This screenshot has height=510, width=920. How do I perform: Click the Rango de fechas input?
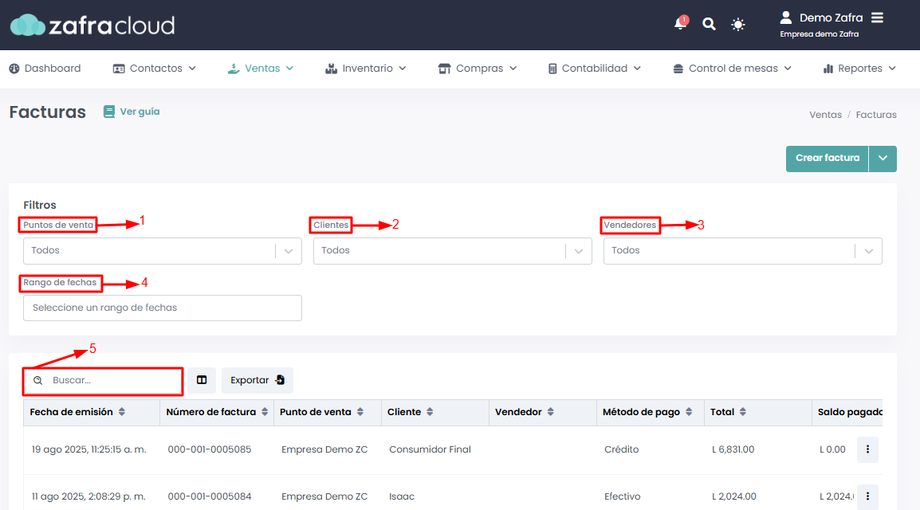pos(163,308)
